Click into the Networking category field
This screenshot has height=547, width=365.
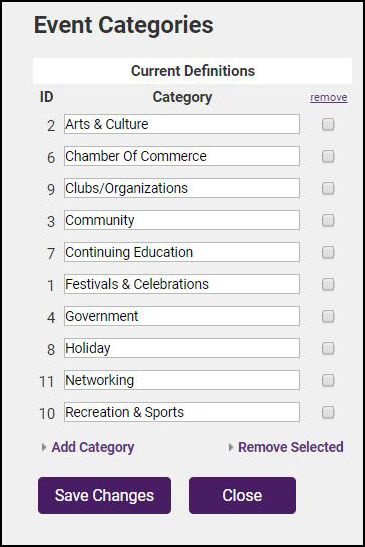[x=182, y=380]
